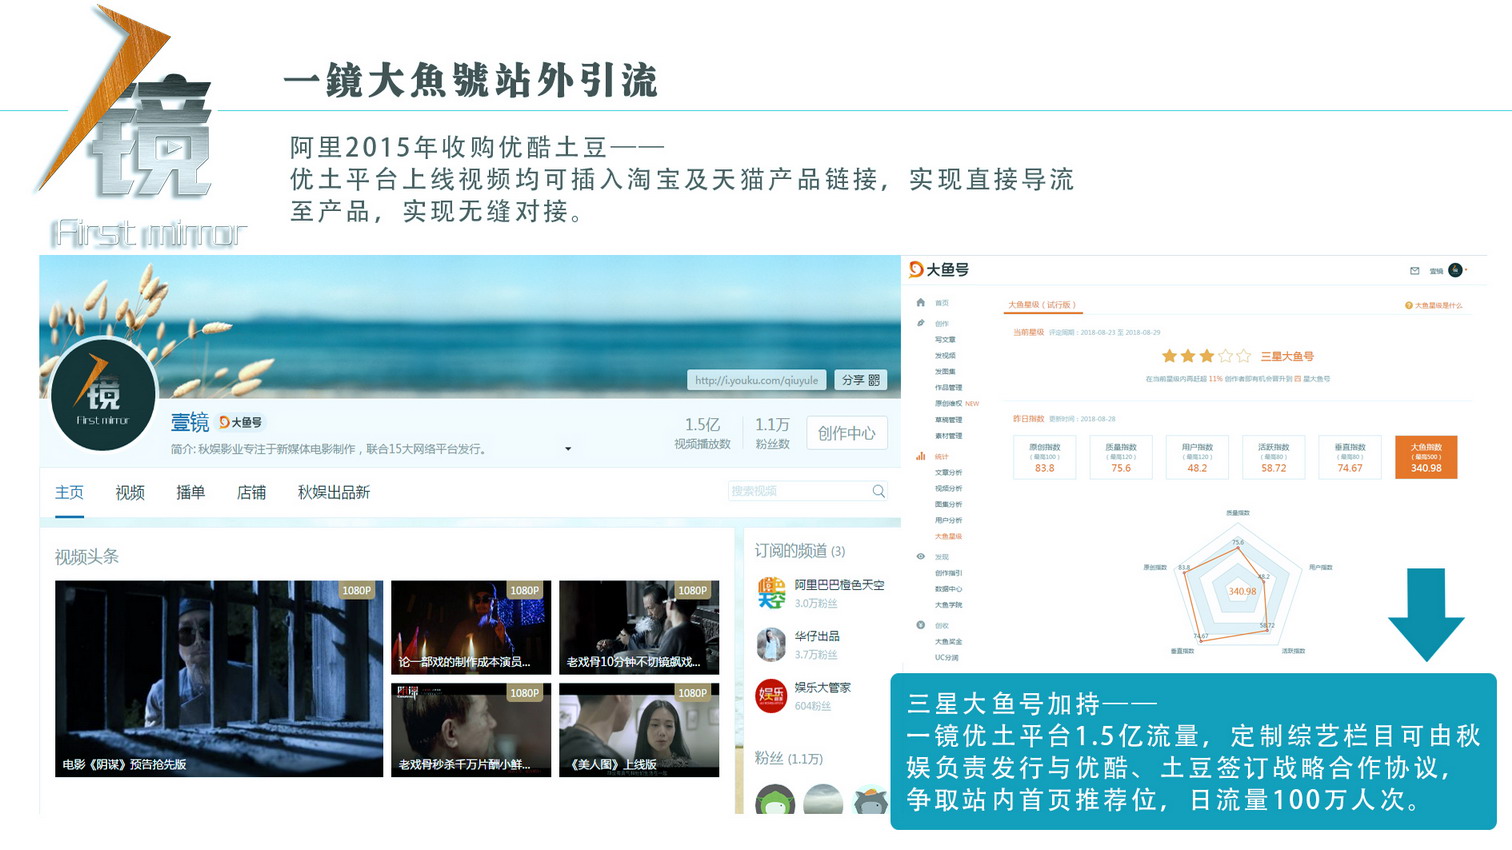1512x850 pixels.
Task: Open 发图集 in the sidebar
Action: click(945, 372)
